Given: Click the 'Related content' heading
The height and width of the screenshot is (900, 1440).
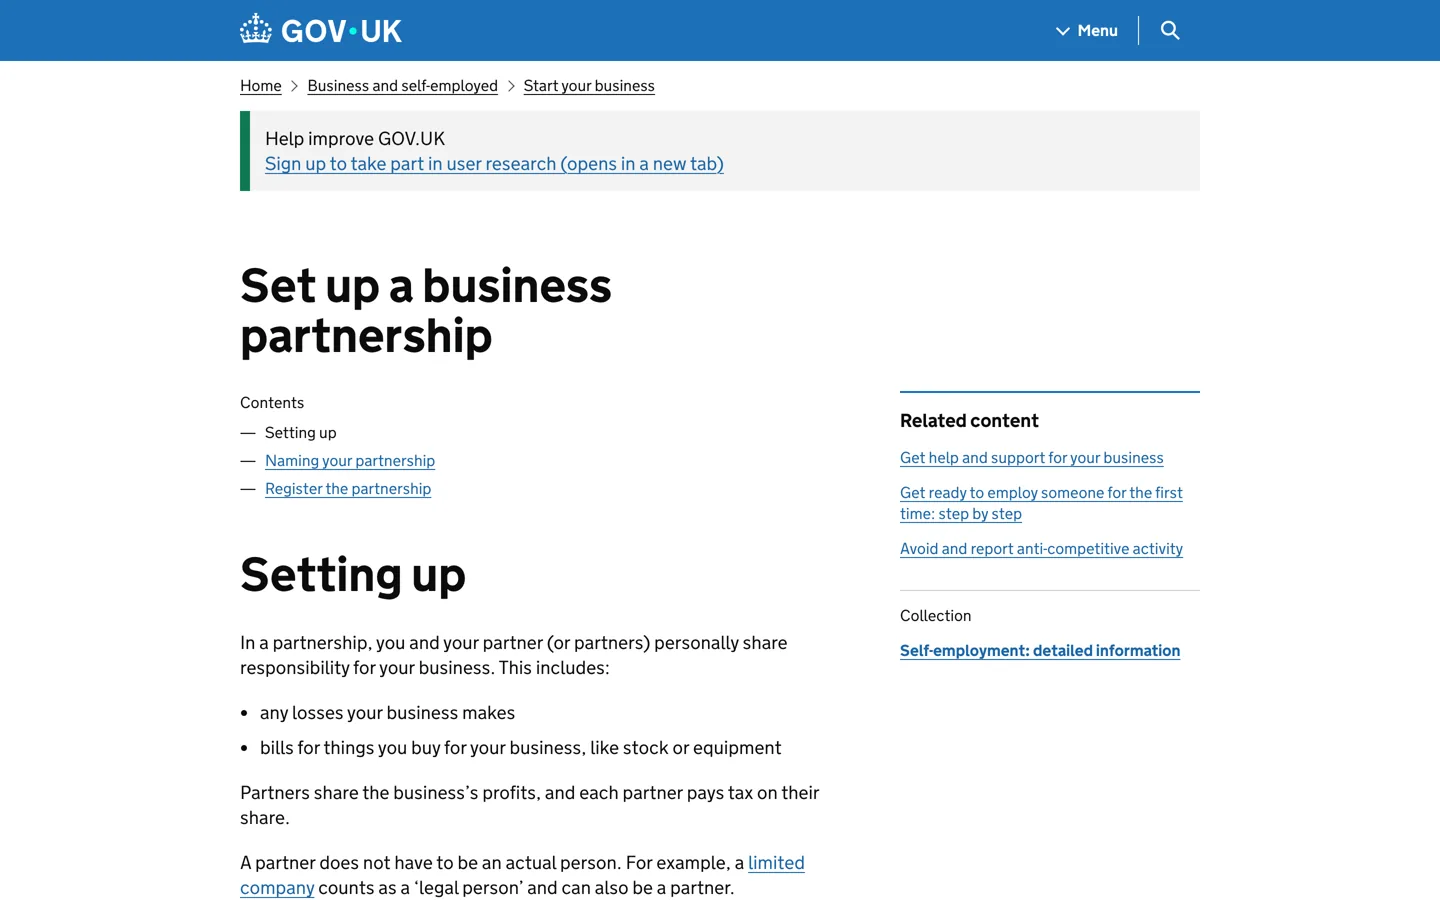Looking at the screenshot, I should pyautogui.click(x=969, y=421).
